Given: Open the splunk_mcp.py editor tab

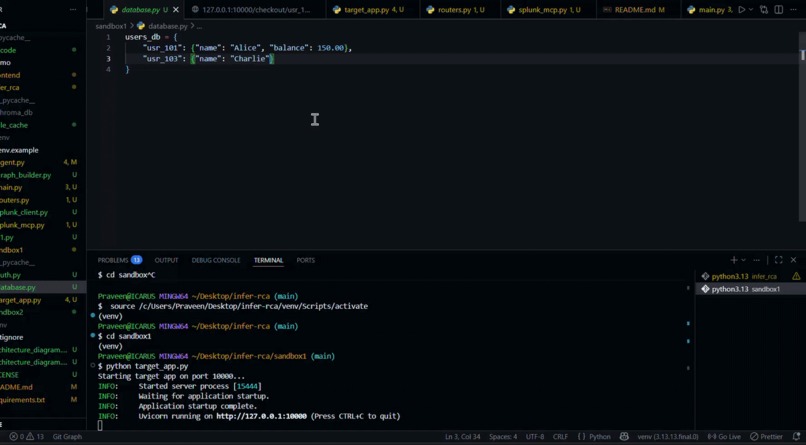Looking at the screenshot, I should pyautogui.click(x=544, y=10).
